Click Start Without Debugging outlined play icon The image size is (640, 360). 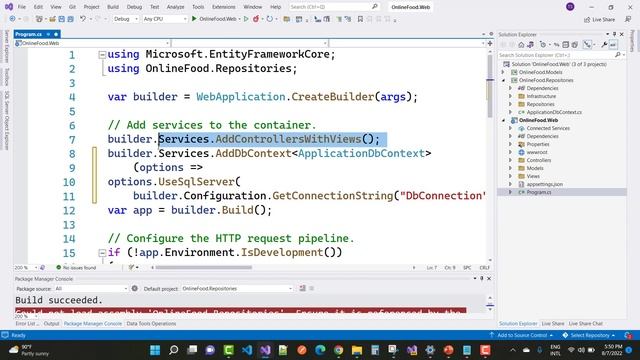246,19
